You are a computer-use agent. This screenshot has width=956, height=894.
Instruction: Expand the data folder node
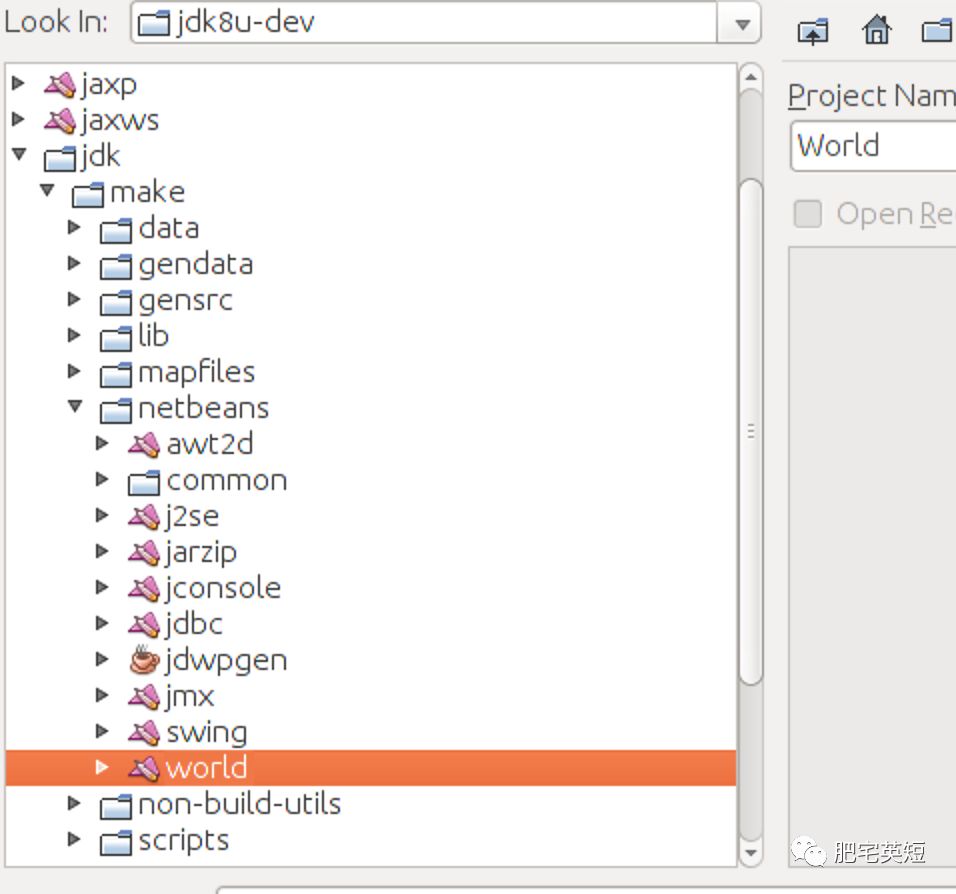[x=74, y=227]
